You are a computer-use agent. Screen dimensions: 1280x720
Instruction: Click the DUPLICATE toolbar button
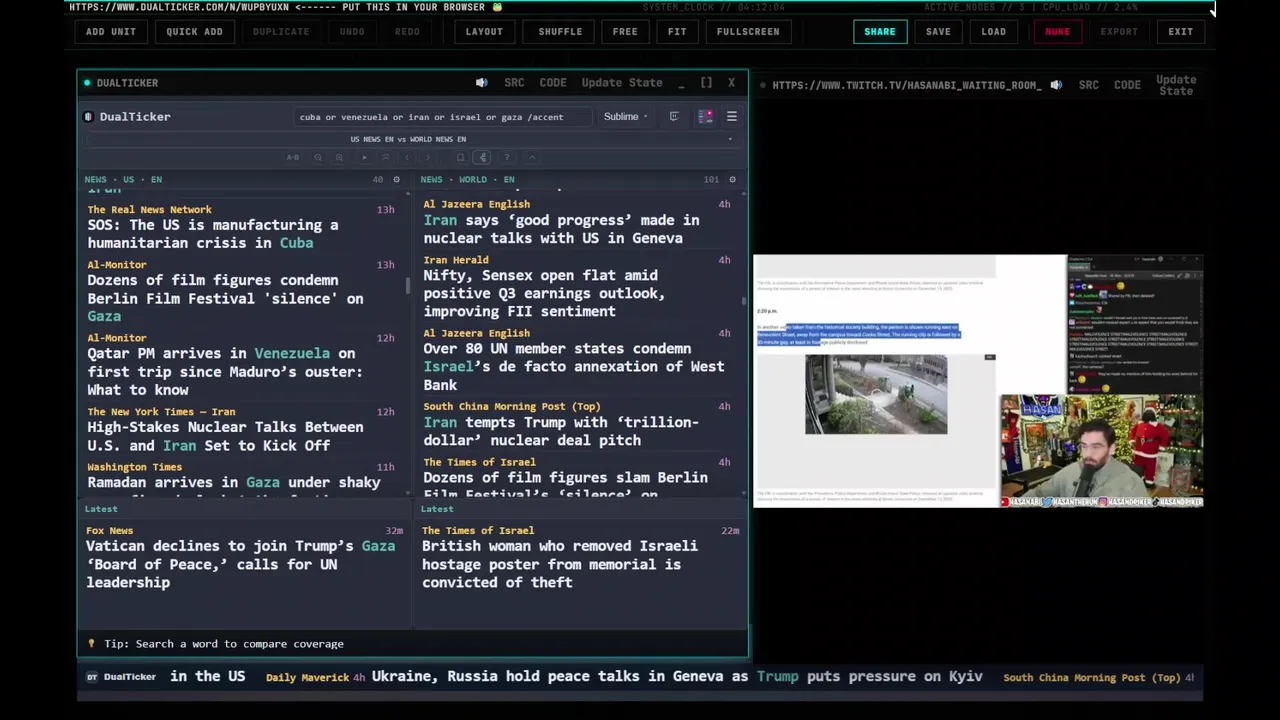[281, 31]
